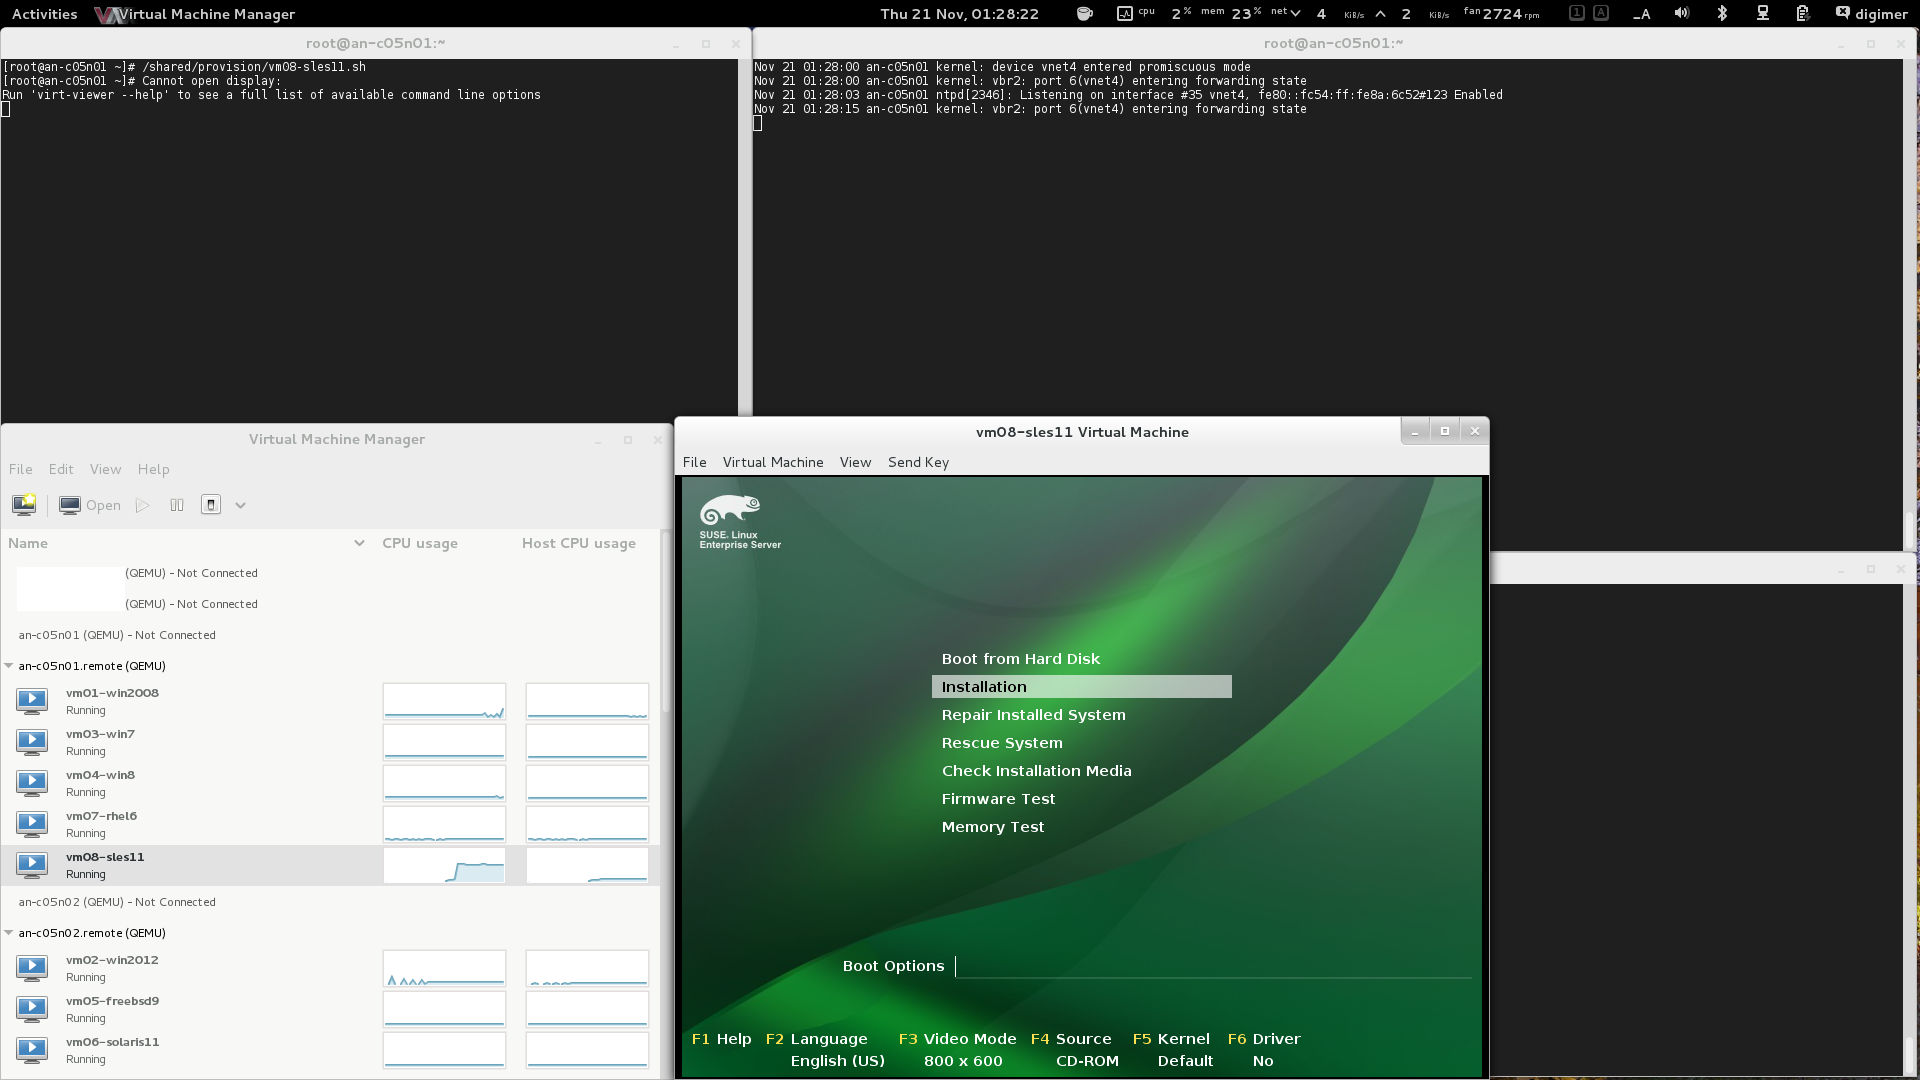Open the shutdown options dropdown arrow

click(x=240, y=505)
